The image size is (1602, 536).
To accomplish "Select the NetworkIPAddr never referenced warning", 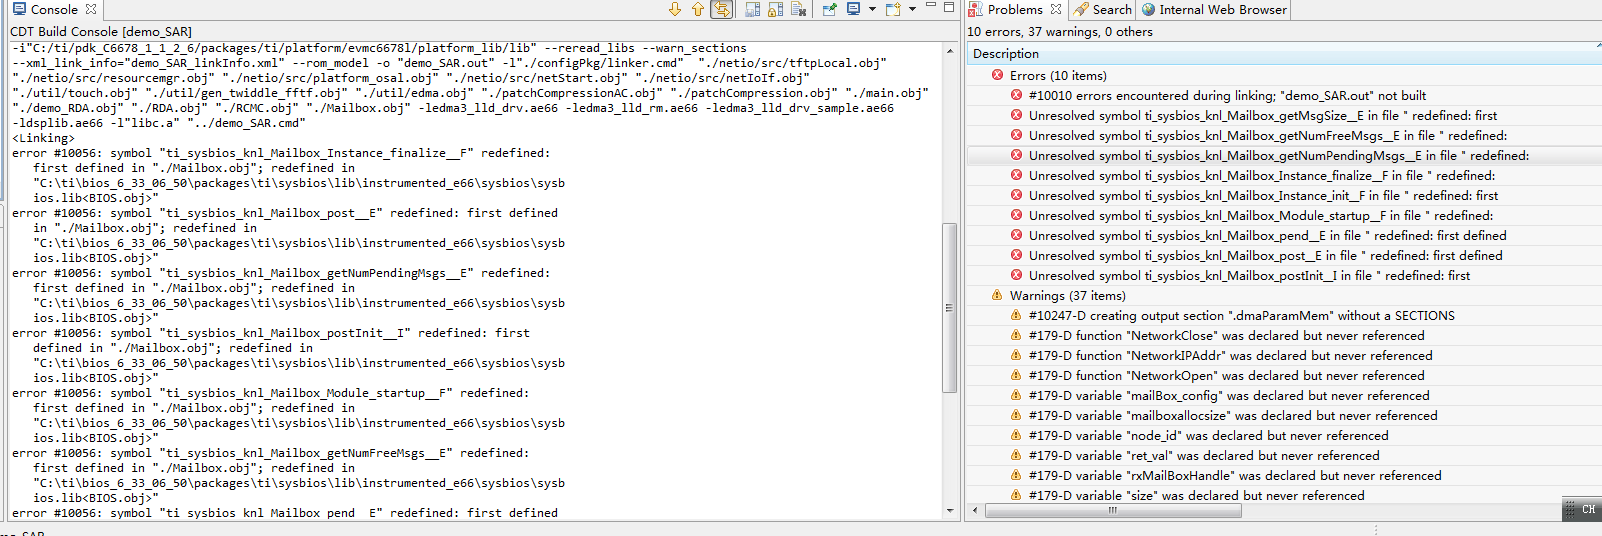I will click(1284, 355).
